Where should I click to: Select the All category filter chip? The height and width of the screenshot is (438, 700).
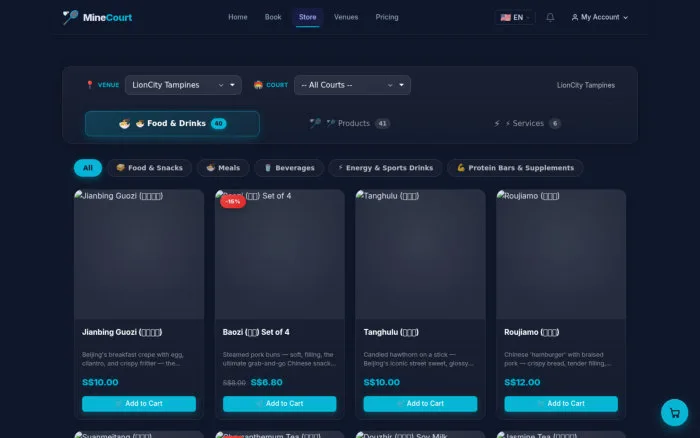(88, 168)
